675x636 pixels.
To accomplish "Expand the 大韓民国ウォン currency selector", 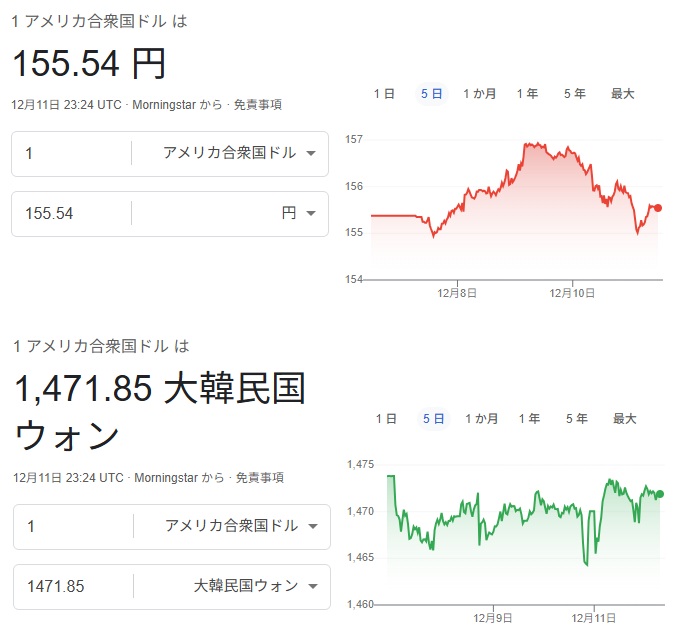I will (x=255, y=586).
